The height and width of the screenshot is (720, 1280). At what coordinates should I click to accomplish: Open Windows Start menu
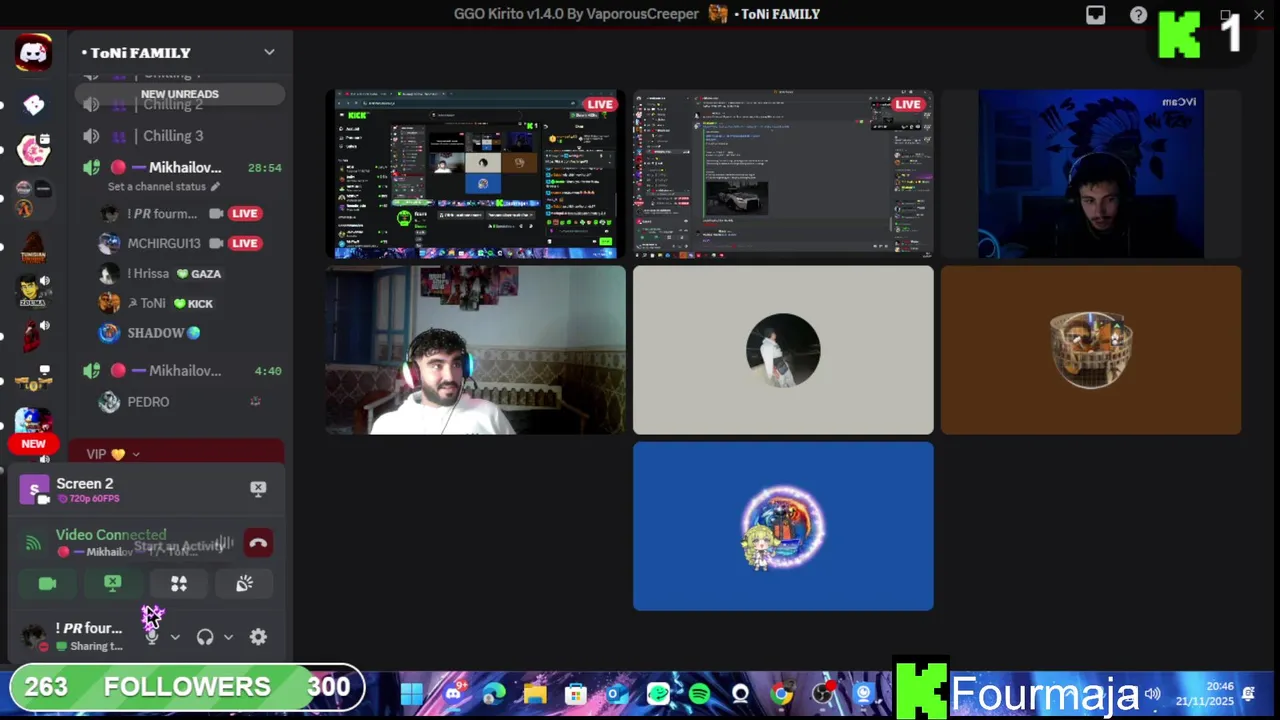click(x=411, y=694)
